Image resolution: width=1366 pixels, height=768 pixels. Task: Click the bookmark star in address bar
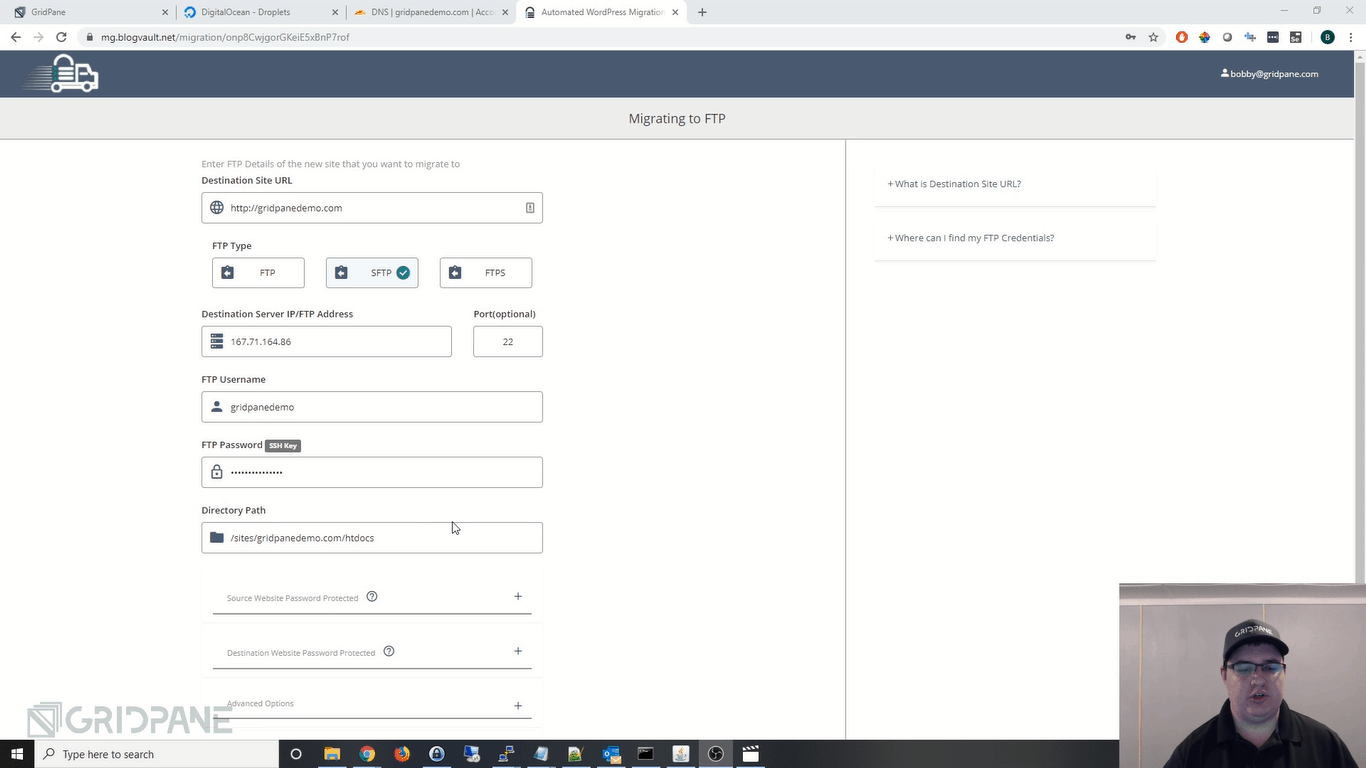tap(1153, 37)
